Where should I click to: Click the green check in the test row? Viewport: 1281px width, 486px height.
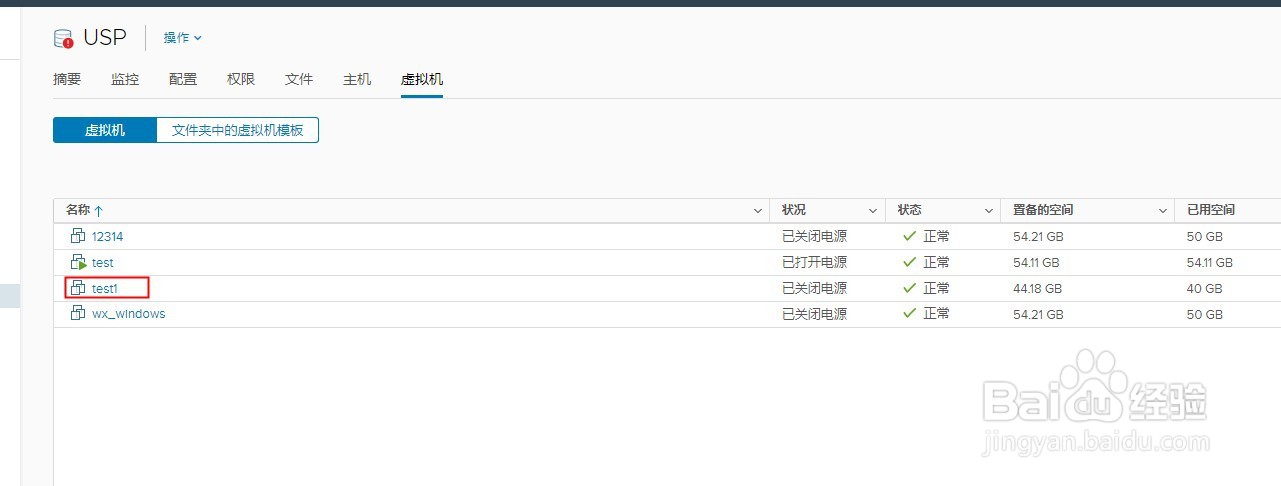click(909, 262)
